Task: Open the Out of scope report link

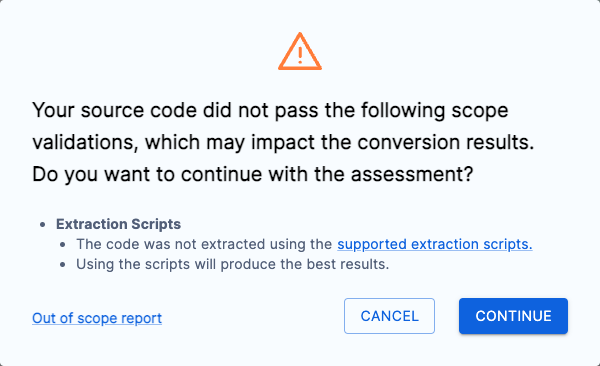Action: [97, 318]
